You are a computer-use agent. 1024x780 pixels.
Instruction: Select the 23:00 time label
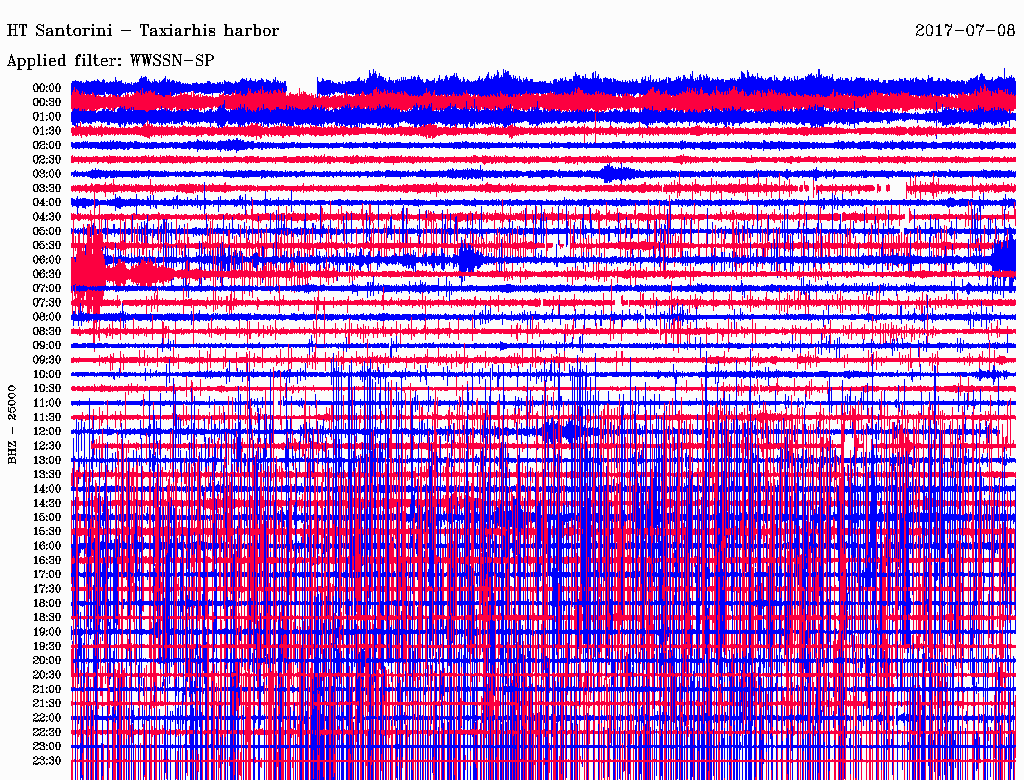(x=47, y=747)
